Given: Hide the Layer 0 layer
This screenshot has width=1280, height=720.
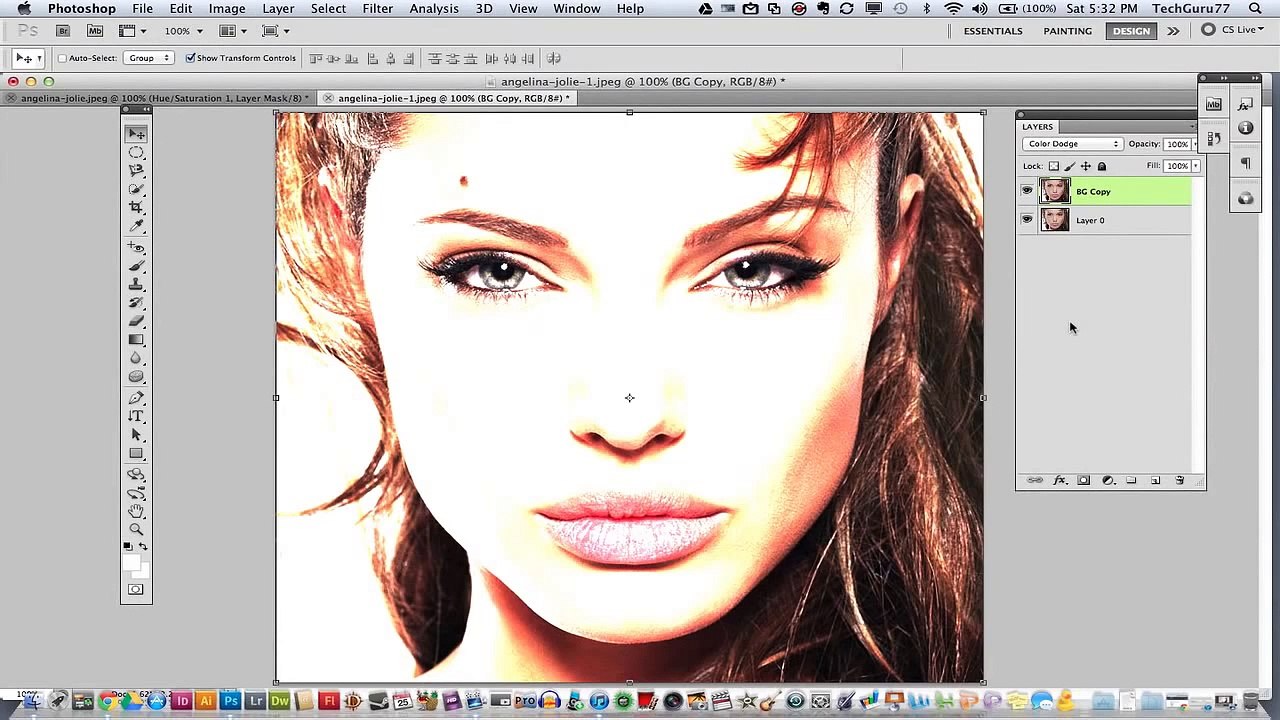Looking at the screenshot, I should tap(1027, 220).
